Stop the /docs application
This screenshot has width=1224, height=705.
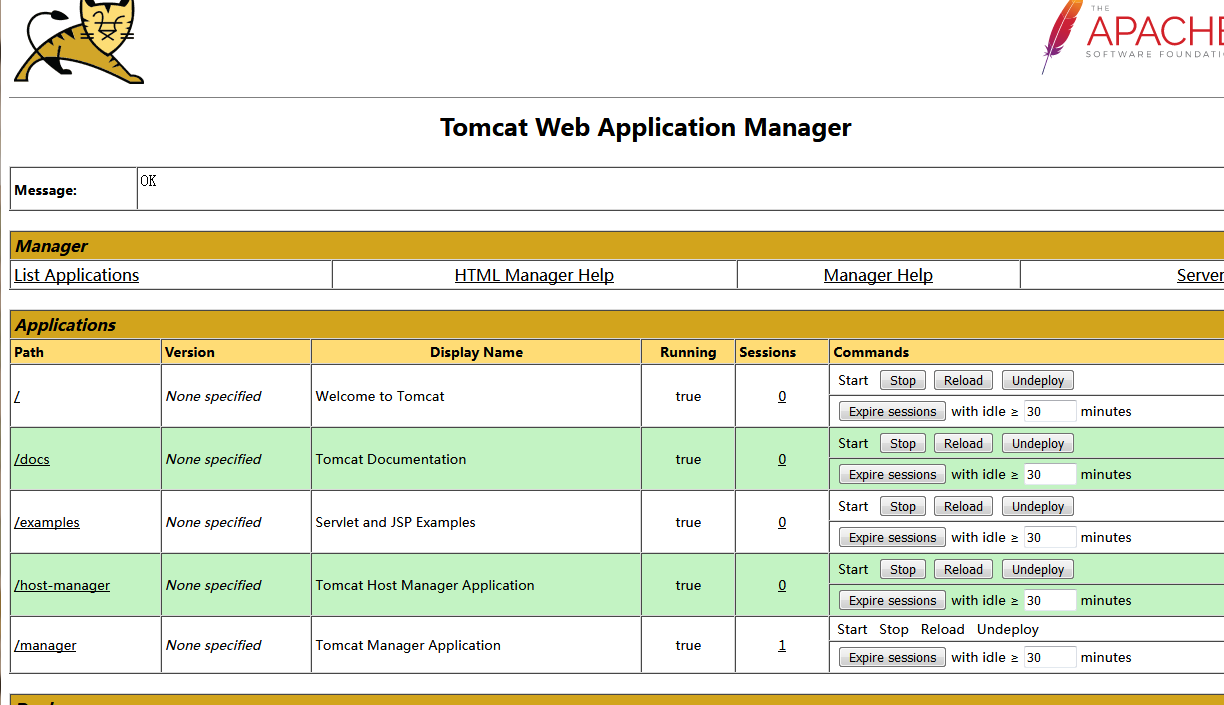tap(903, 443)
